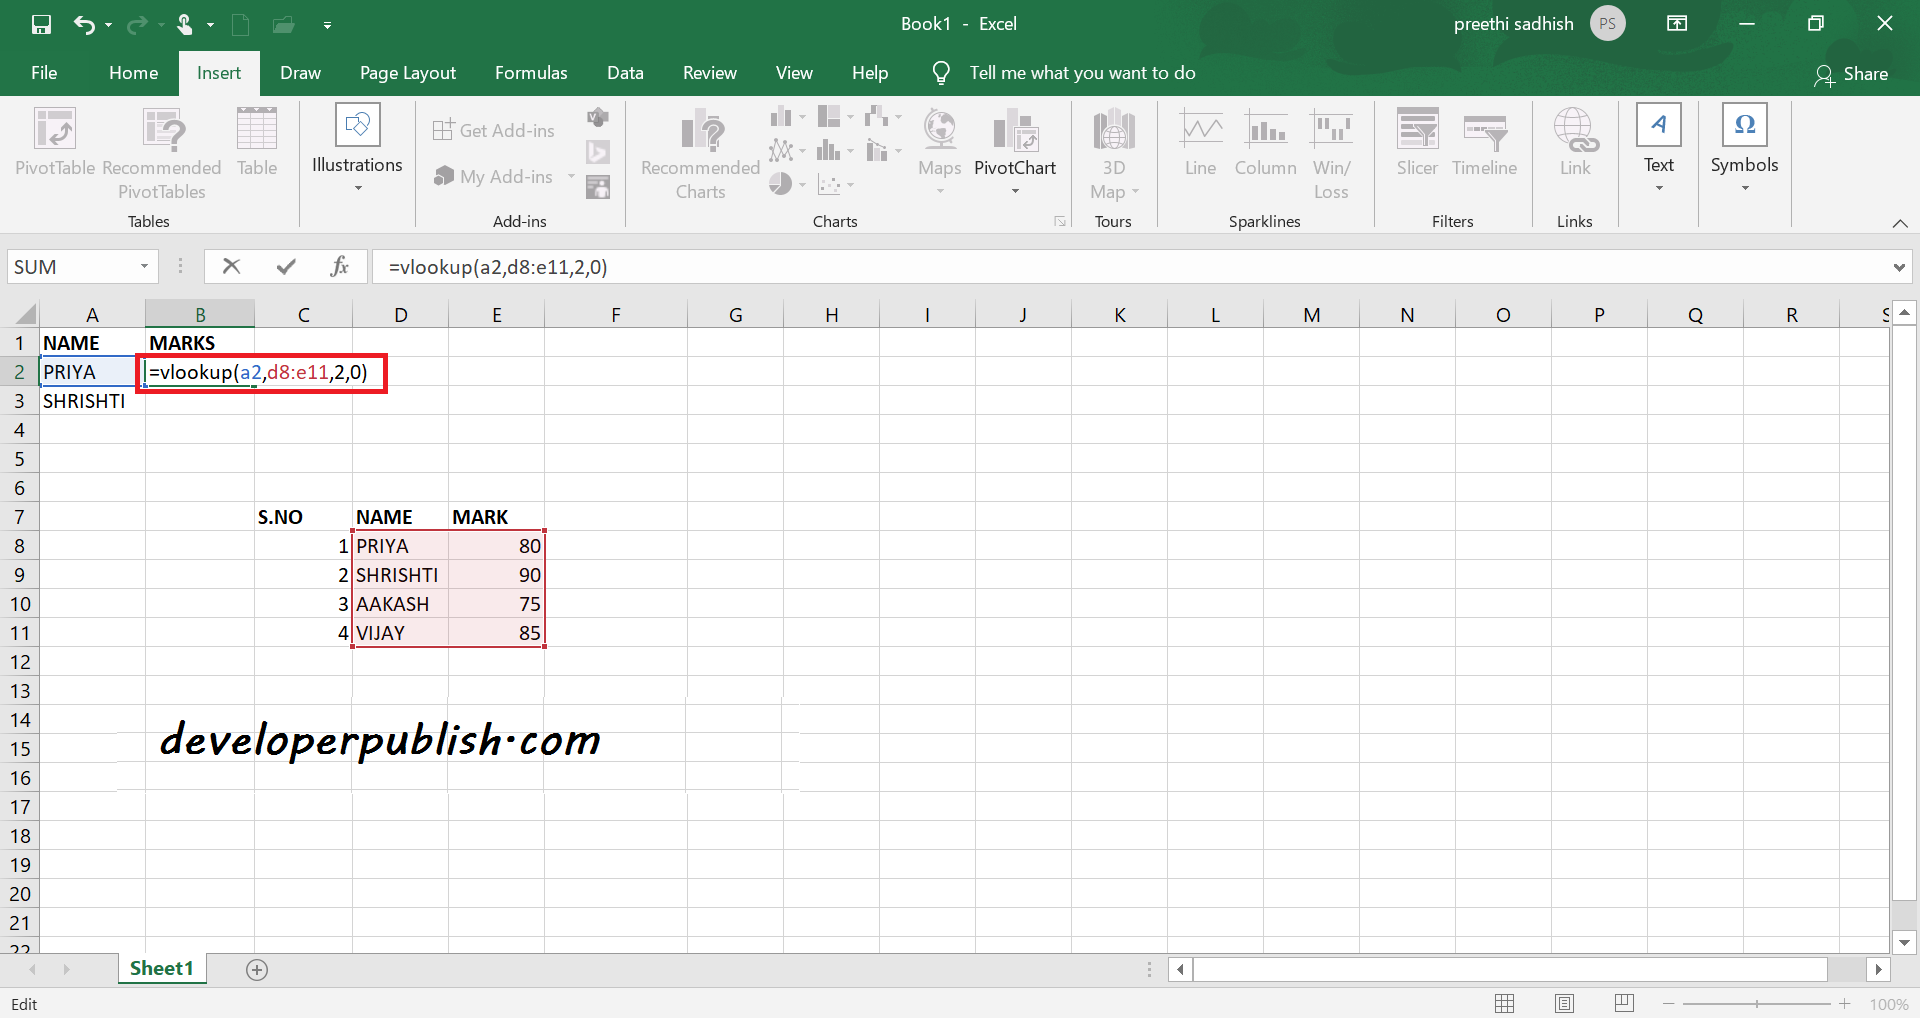Enable Page Break Preview view
This screenshot has width=1920, height=1018.
coord(1624,1003)
